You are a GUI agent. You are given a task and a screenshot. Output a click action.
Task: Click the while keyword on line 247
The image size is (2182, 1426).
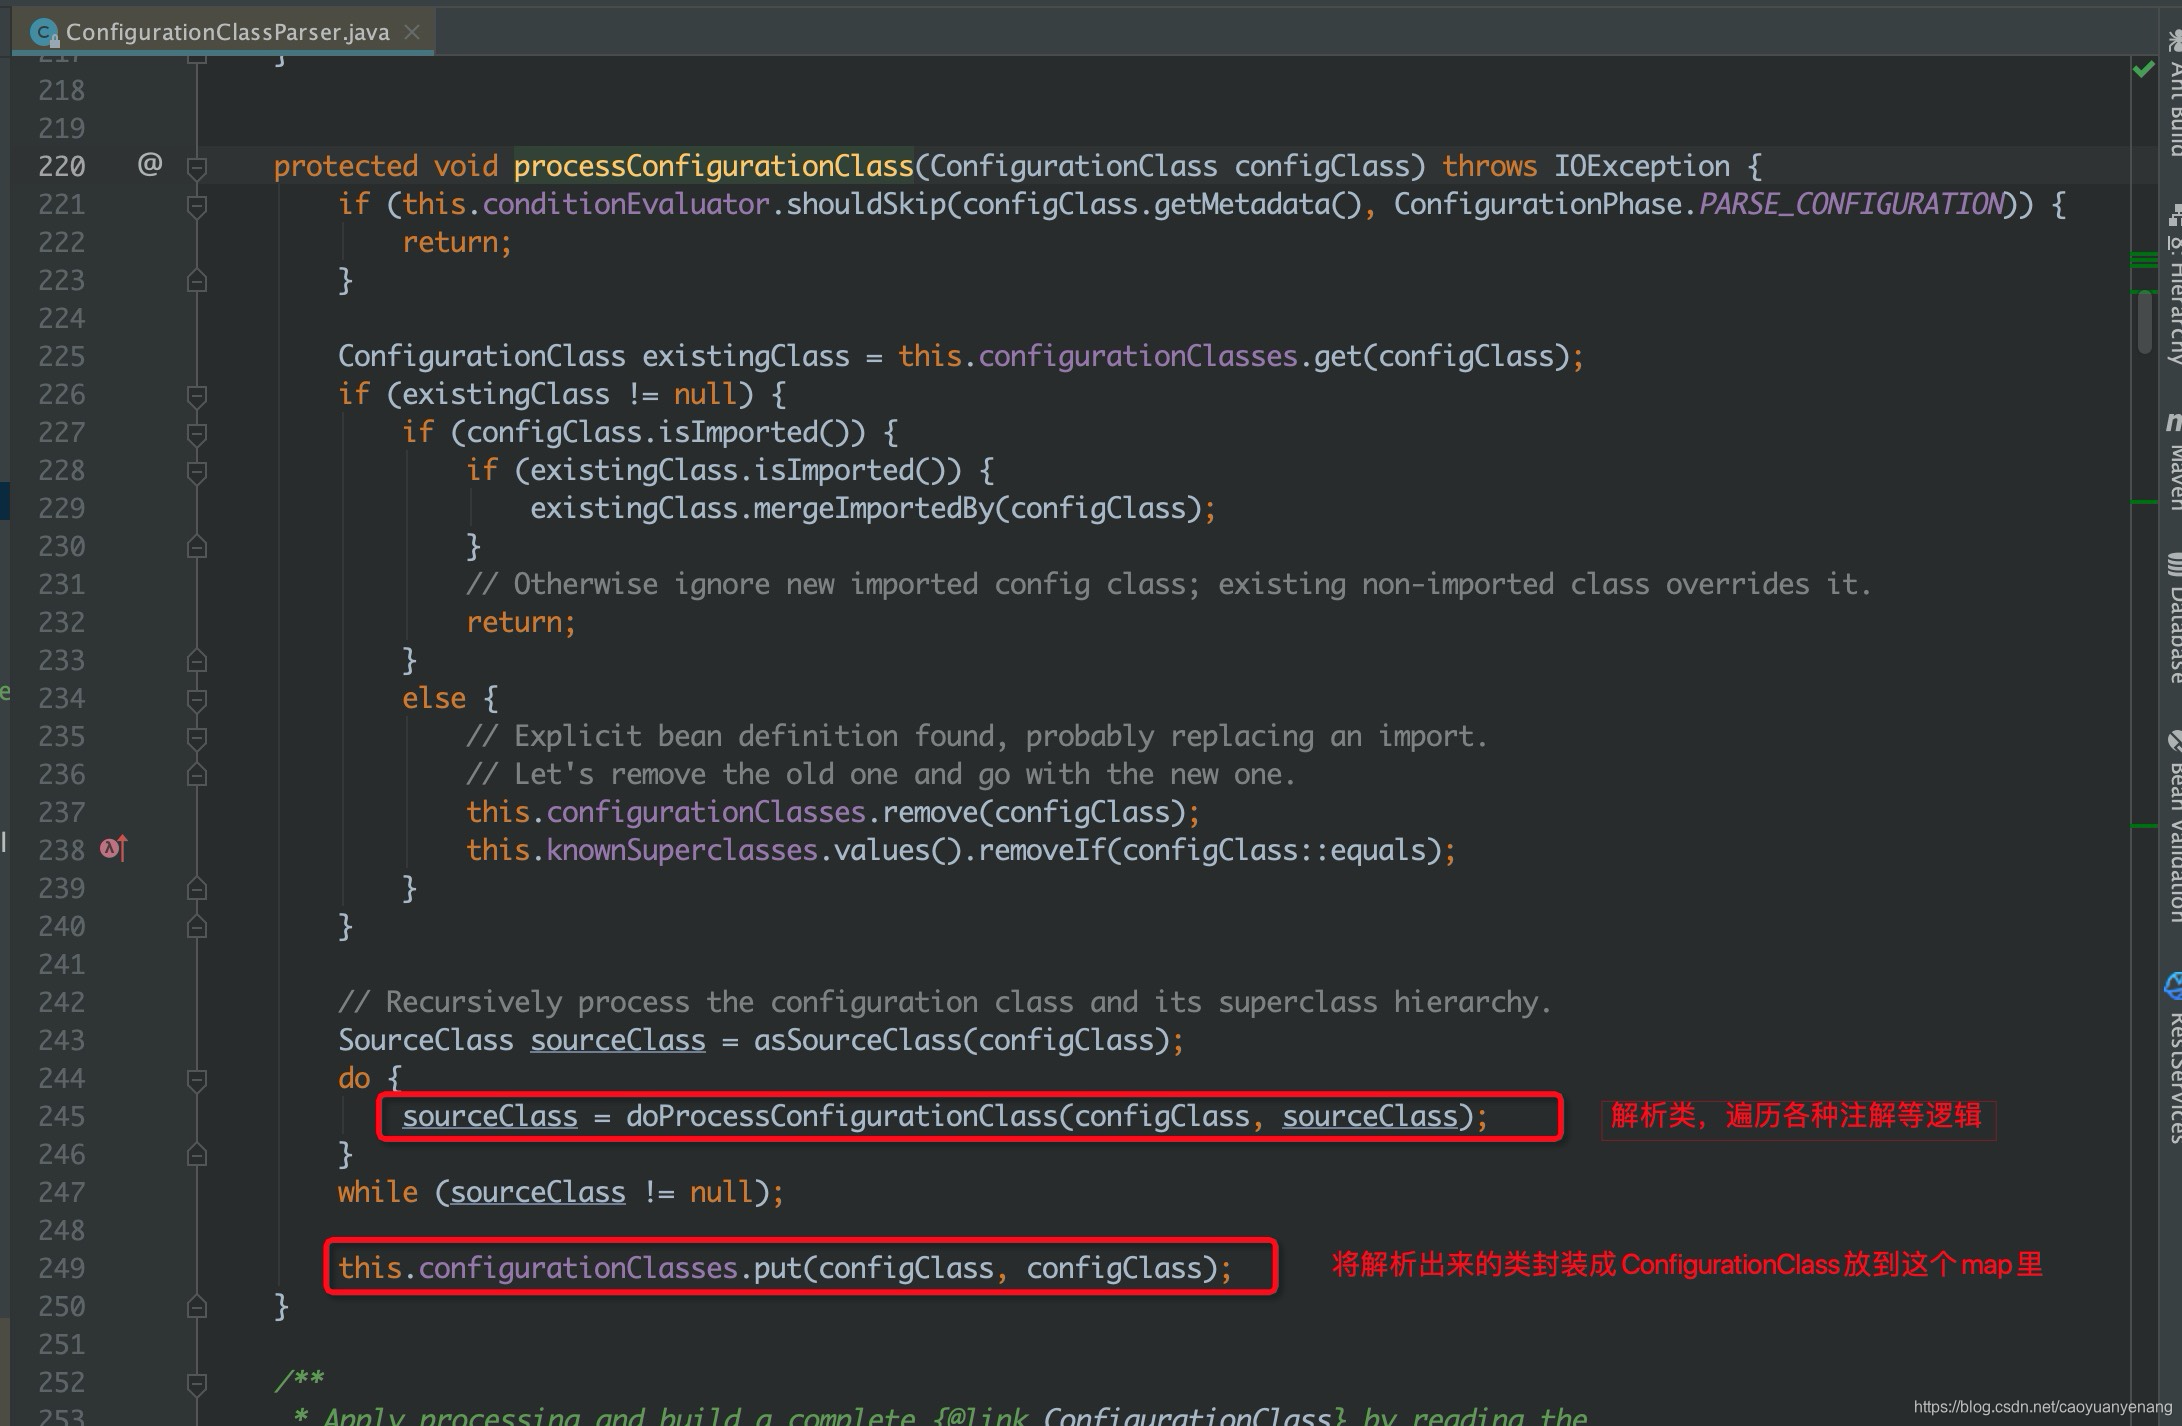pyautogui.click(x=378, y=1192)
